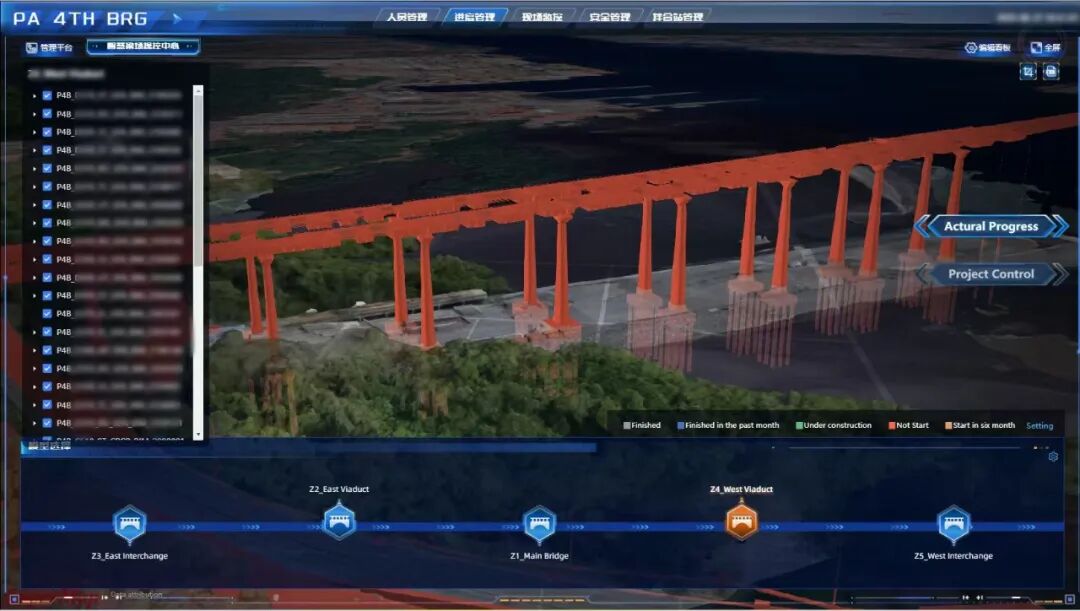Click the 编辑看板 button label
Image resolution: width=1080 pixels, height=611 pixels.
point(995,48)
